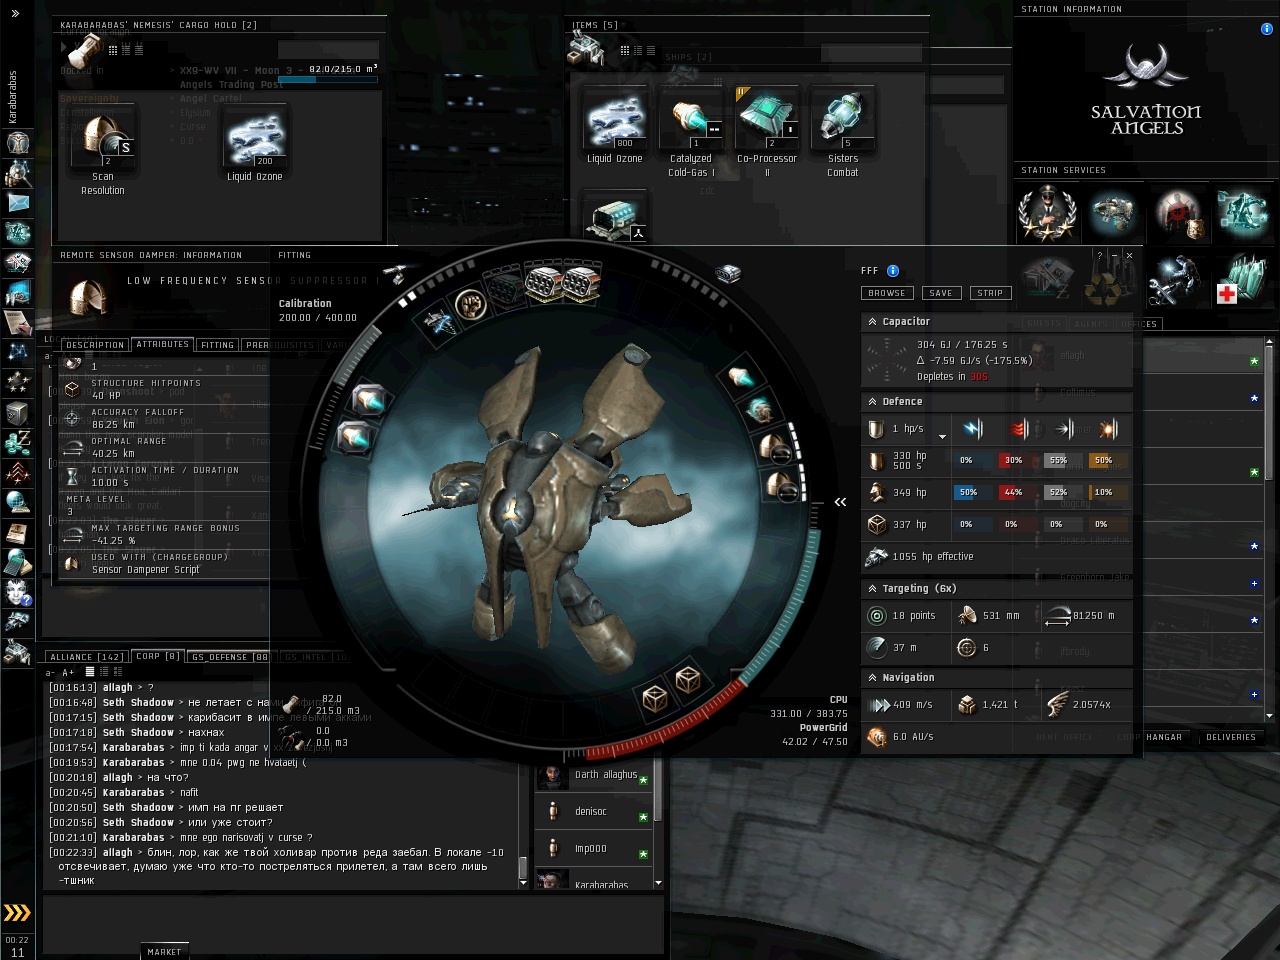Open the repair shop station service icon
1280x960 pixels.
click(1179, 280)
